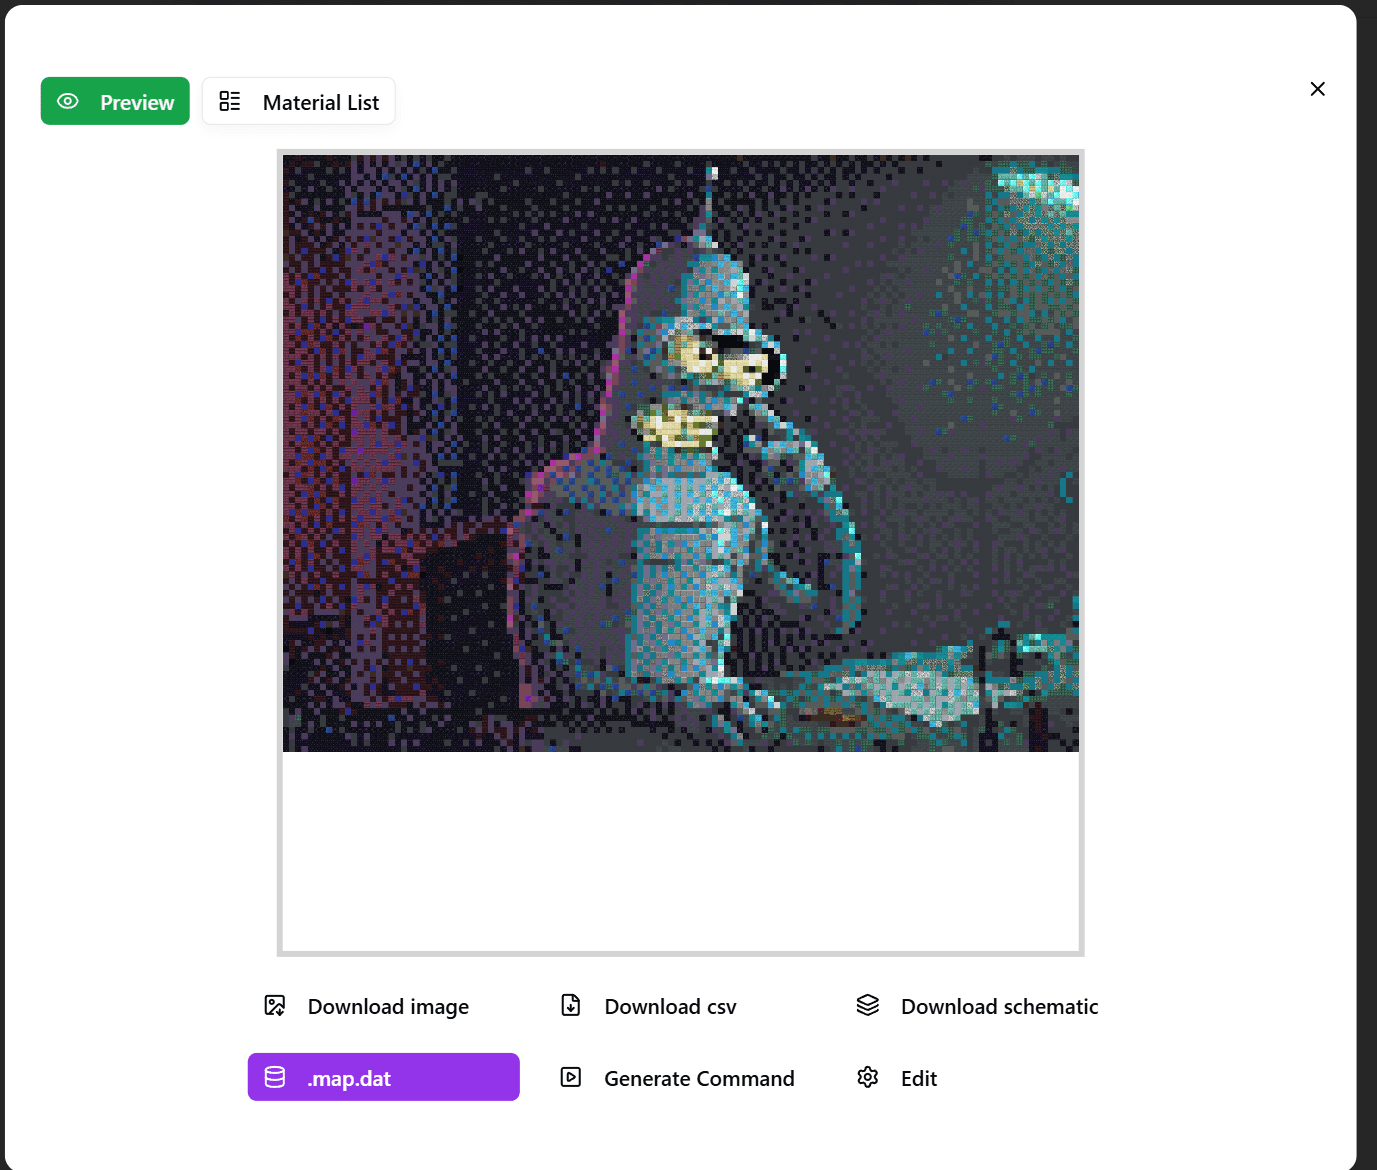Select the Download schematic text
The height and width of the screenshot is (1170, 1377).
(999, 1007)
